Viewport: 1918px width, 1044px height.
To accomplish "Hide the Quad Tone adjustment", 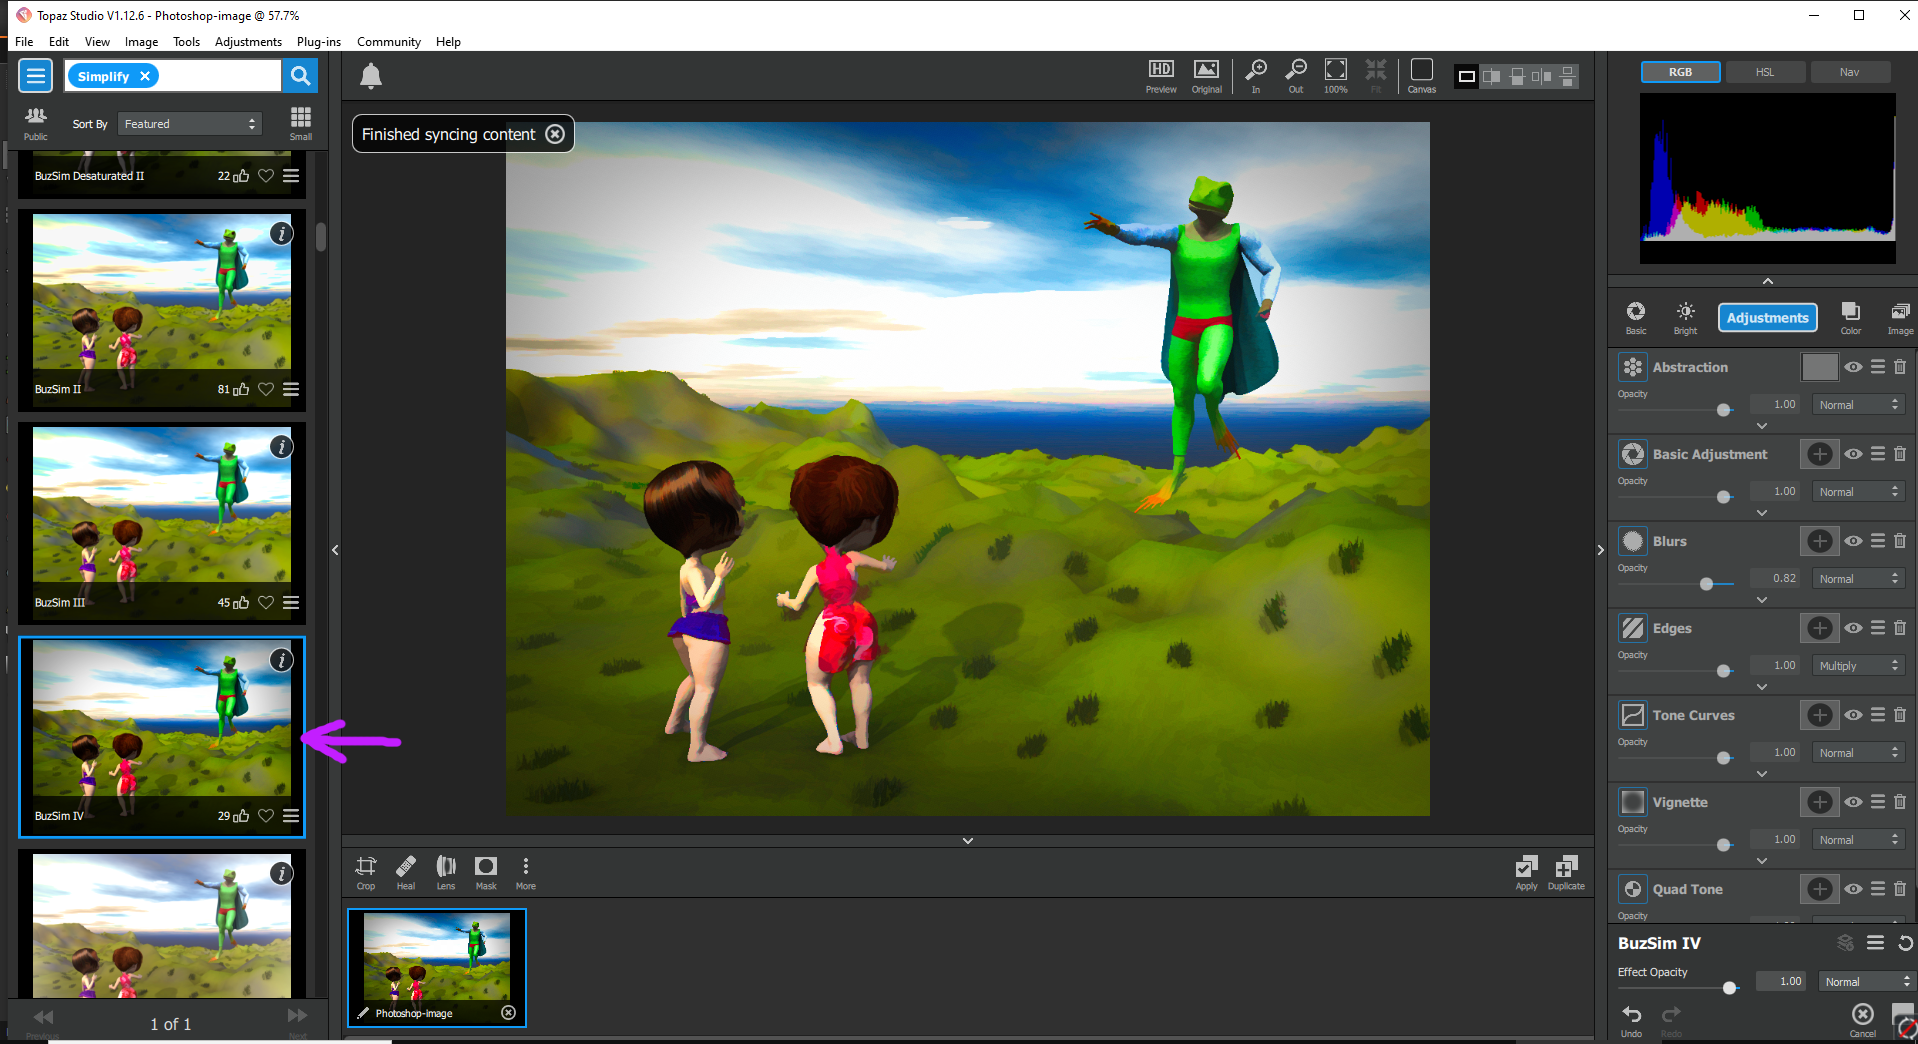I will tap(1854, 889).
